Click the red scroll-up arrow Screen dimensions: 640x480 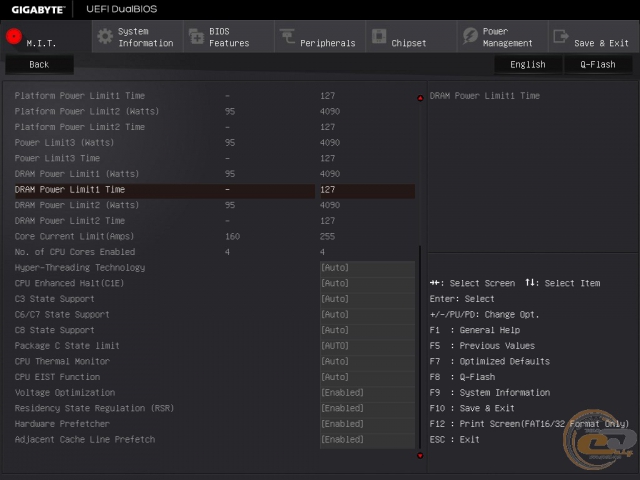(x=420, y=98)
